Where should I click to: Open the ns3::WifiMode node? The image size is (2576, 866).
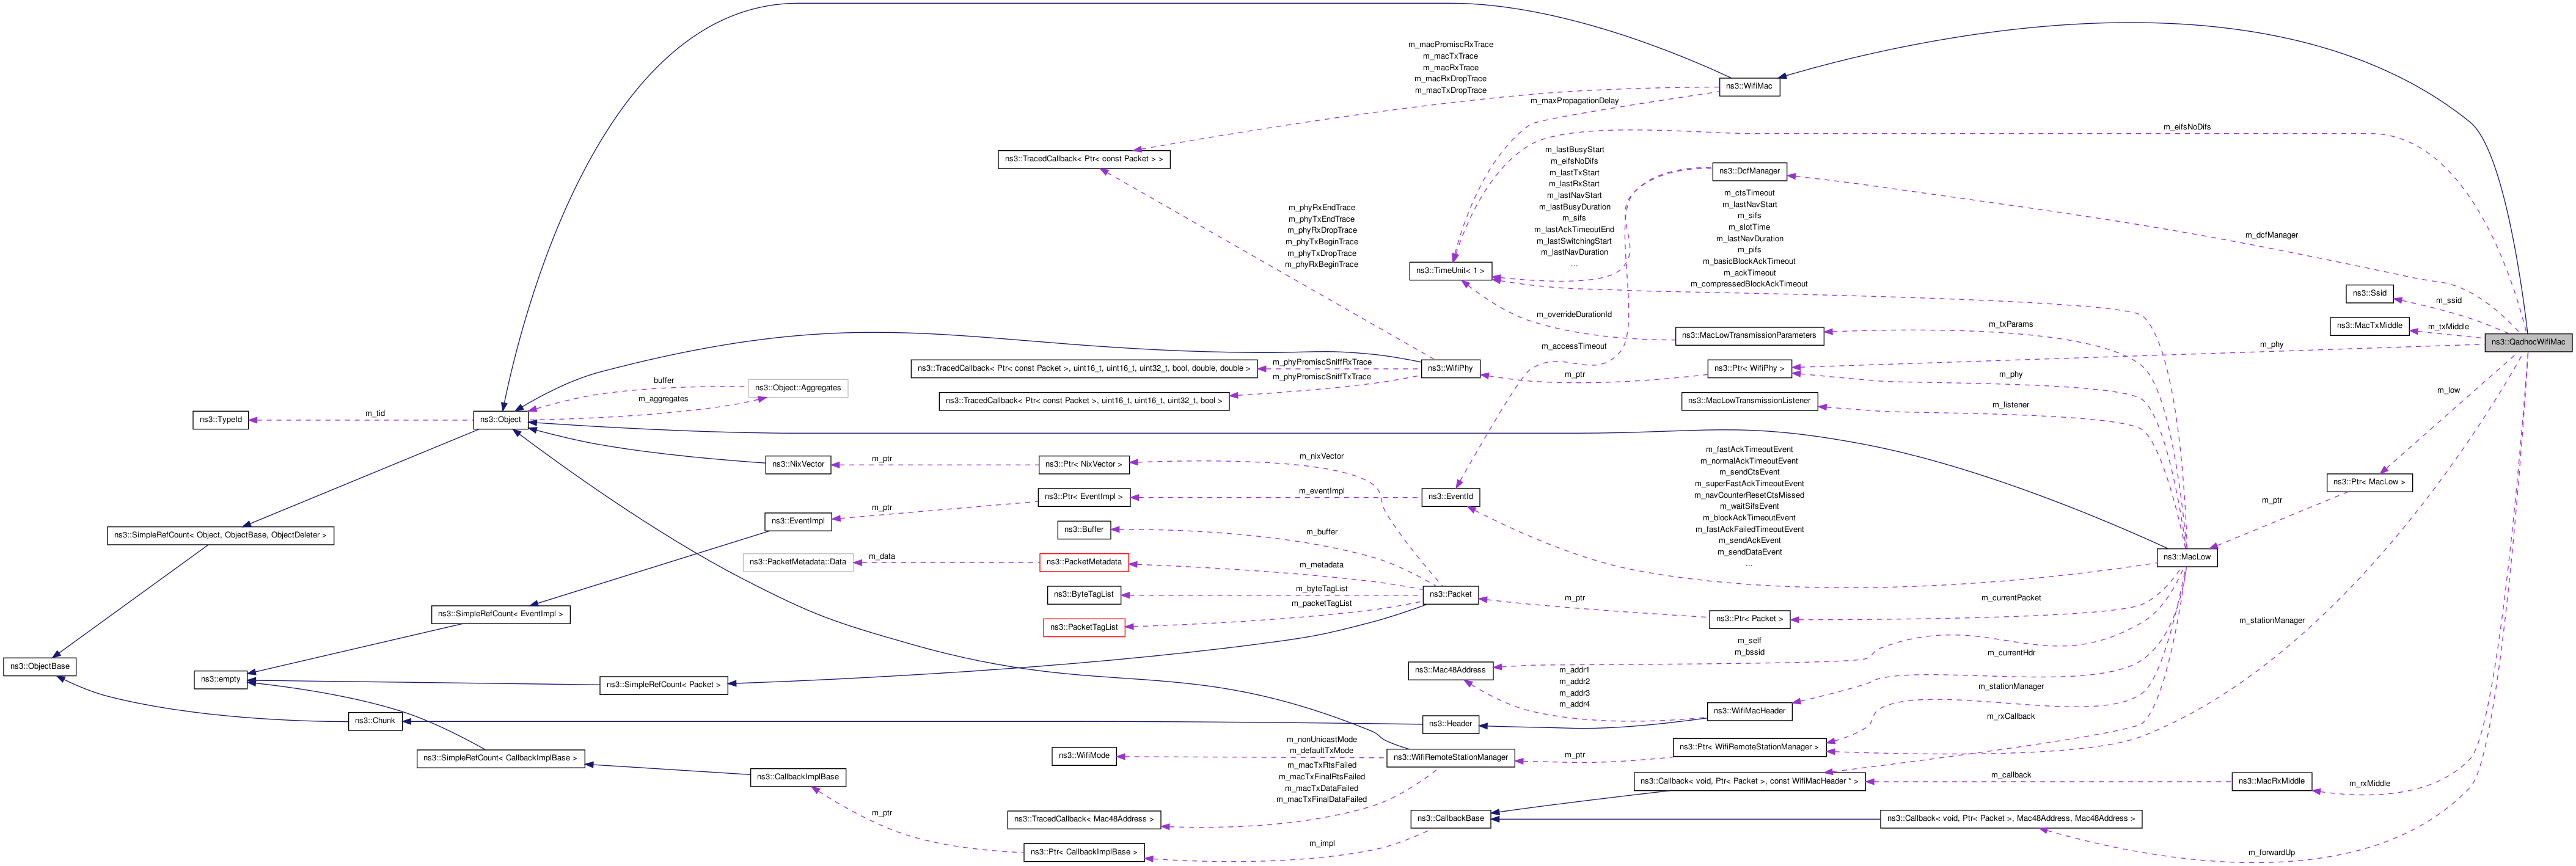tap(1084, 756)
